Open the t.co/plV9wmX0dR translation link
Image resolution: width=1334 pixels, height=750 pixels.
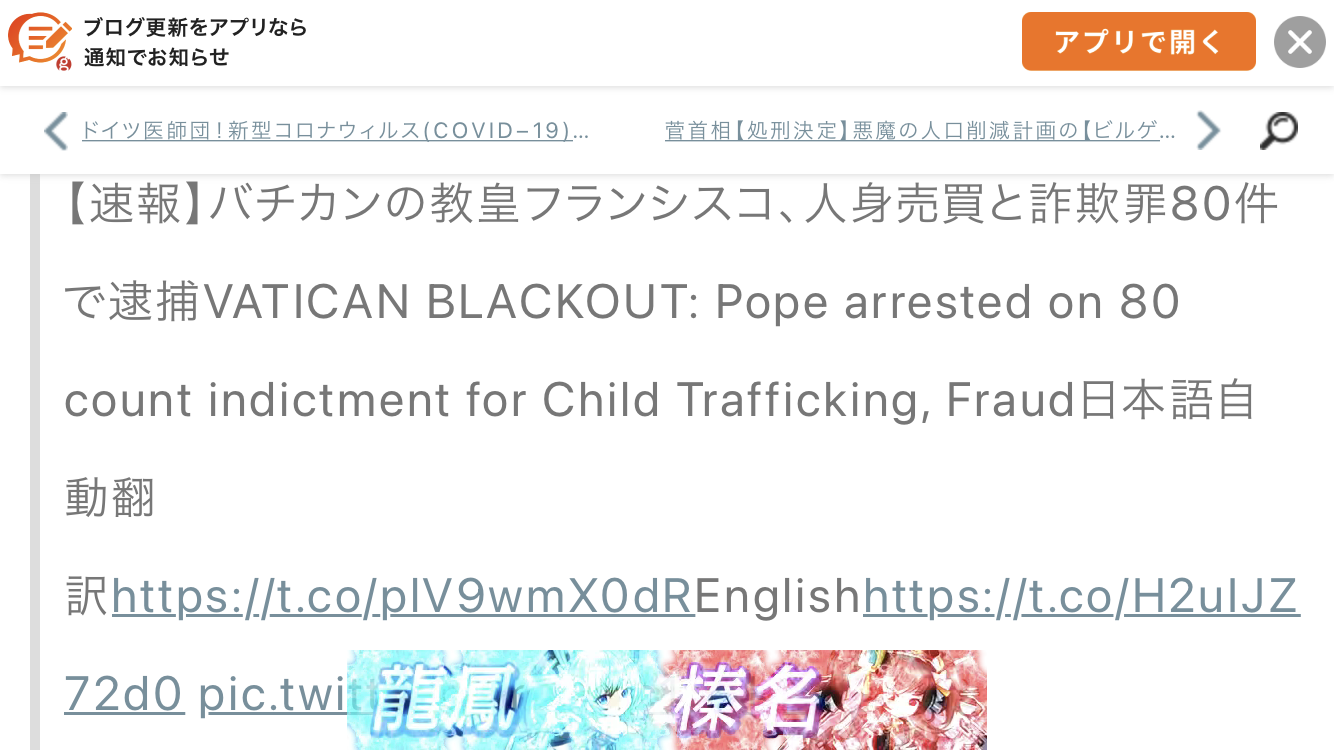[x=403, y=596]
